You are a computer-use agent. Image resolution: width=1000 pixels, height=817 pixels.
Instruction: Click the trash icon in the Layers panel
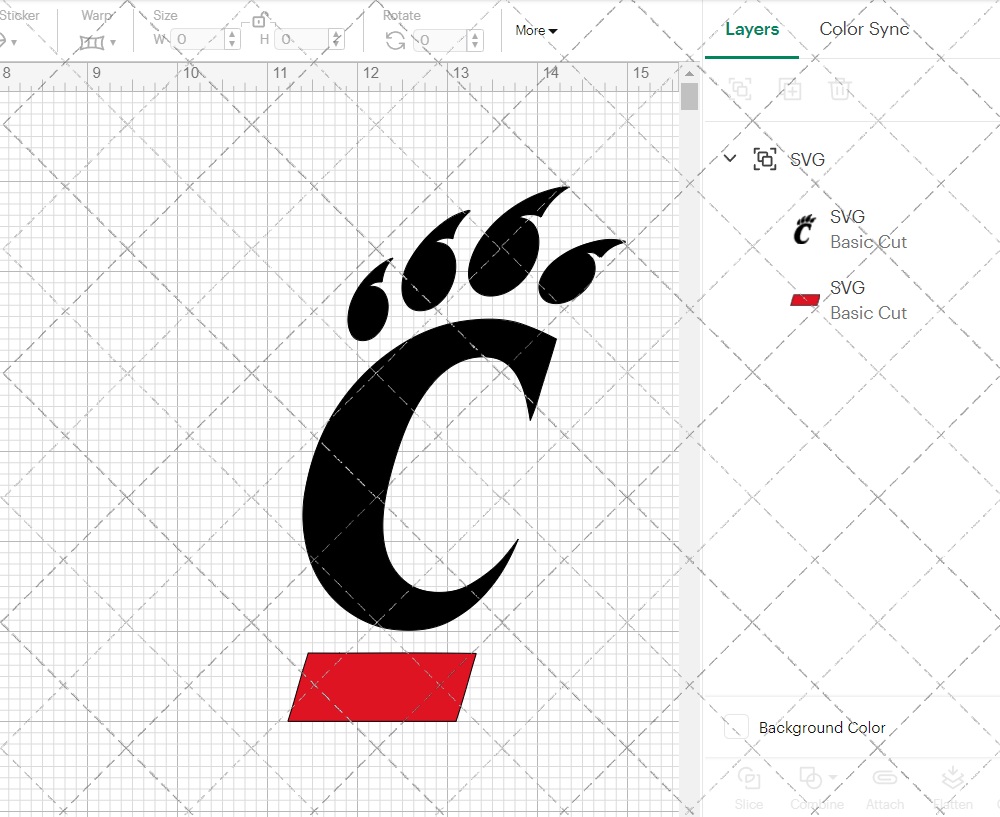tap(841, 89)
